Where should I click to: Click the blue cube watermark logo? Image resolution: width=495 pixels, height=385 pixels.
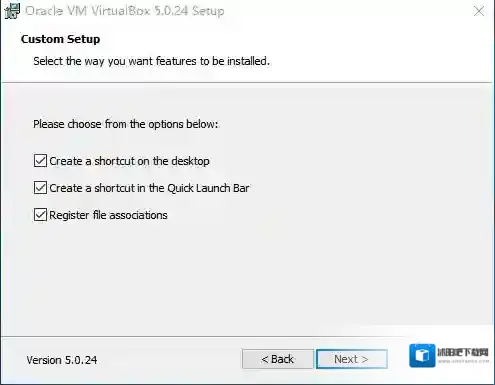[x=422, y=355]
